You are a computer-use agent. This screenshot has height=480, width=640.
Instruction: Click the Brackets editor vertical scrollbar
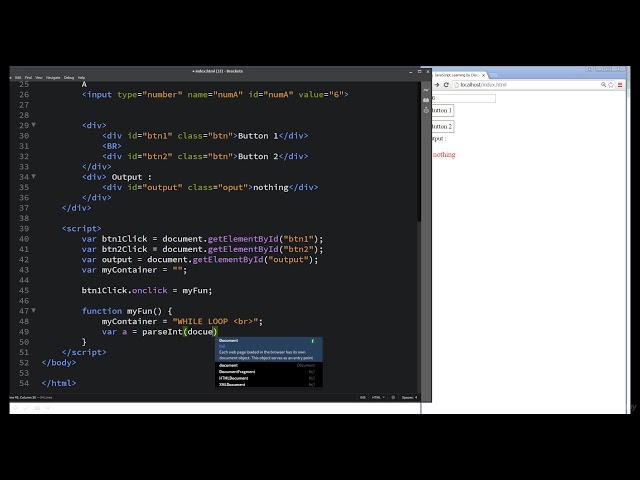(x=419, y=151)
